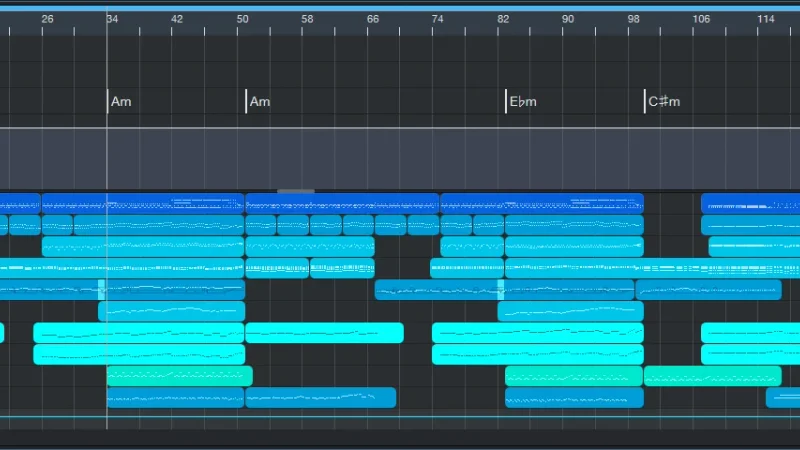The width and height of the screenshot is (800, 450).
Task: Select lower bright cyan clip starting at bar 74
Action: (x=538, y=354)
